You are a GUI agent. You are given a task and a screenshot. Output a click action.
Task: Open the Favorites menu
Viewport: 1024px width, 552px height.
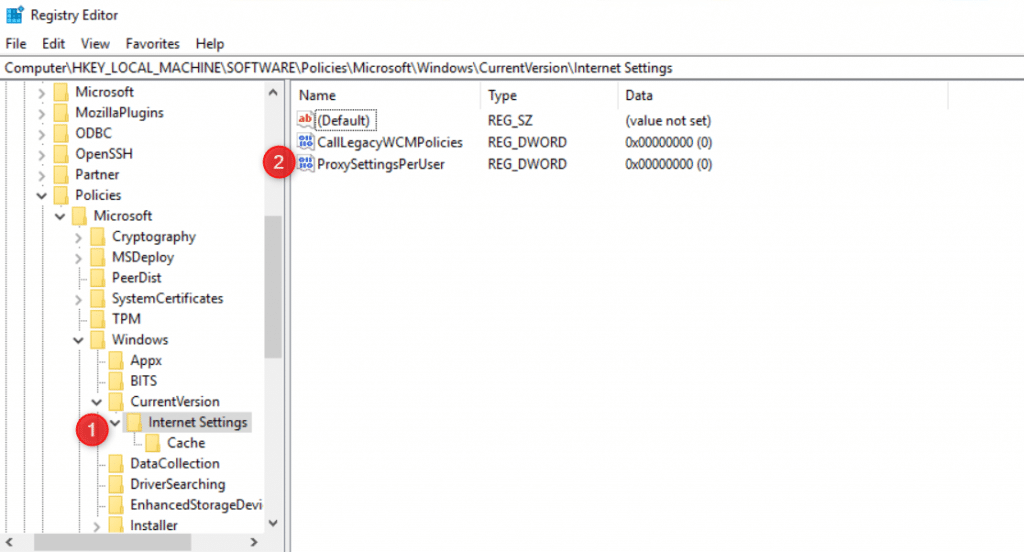(x=152, y=44)
